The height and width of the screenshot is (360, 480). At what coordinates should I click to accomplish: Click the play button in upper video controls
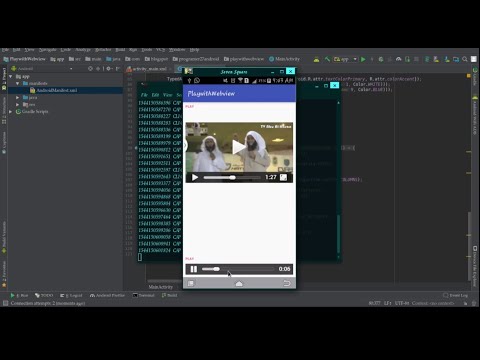pos(195,177)
